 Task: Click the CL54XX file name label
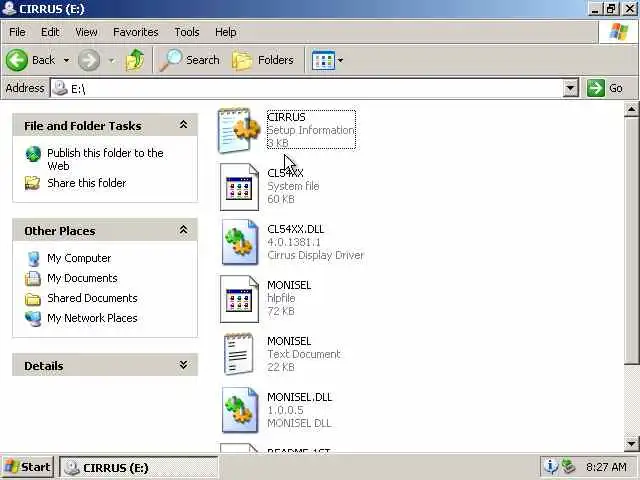(x=285, y=173)
